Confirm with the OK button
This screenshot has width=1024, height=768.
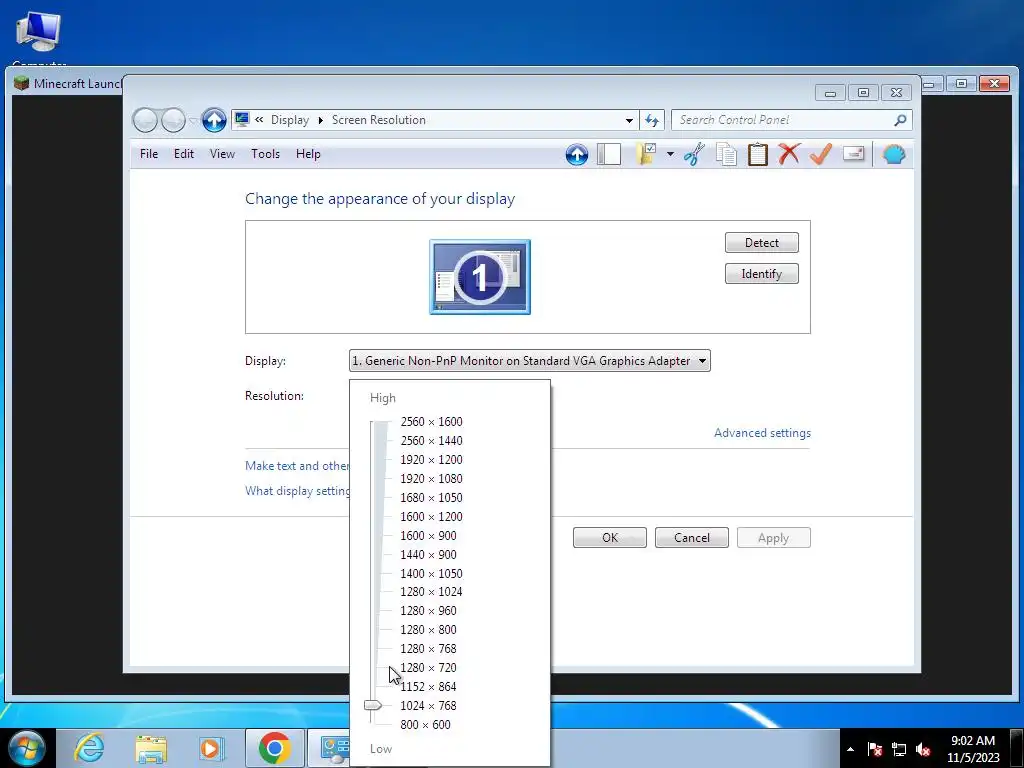click(610, 537)
